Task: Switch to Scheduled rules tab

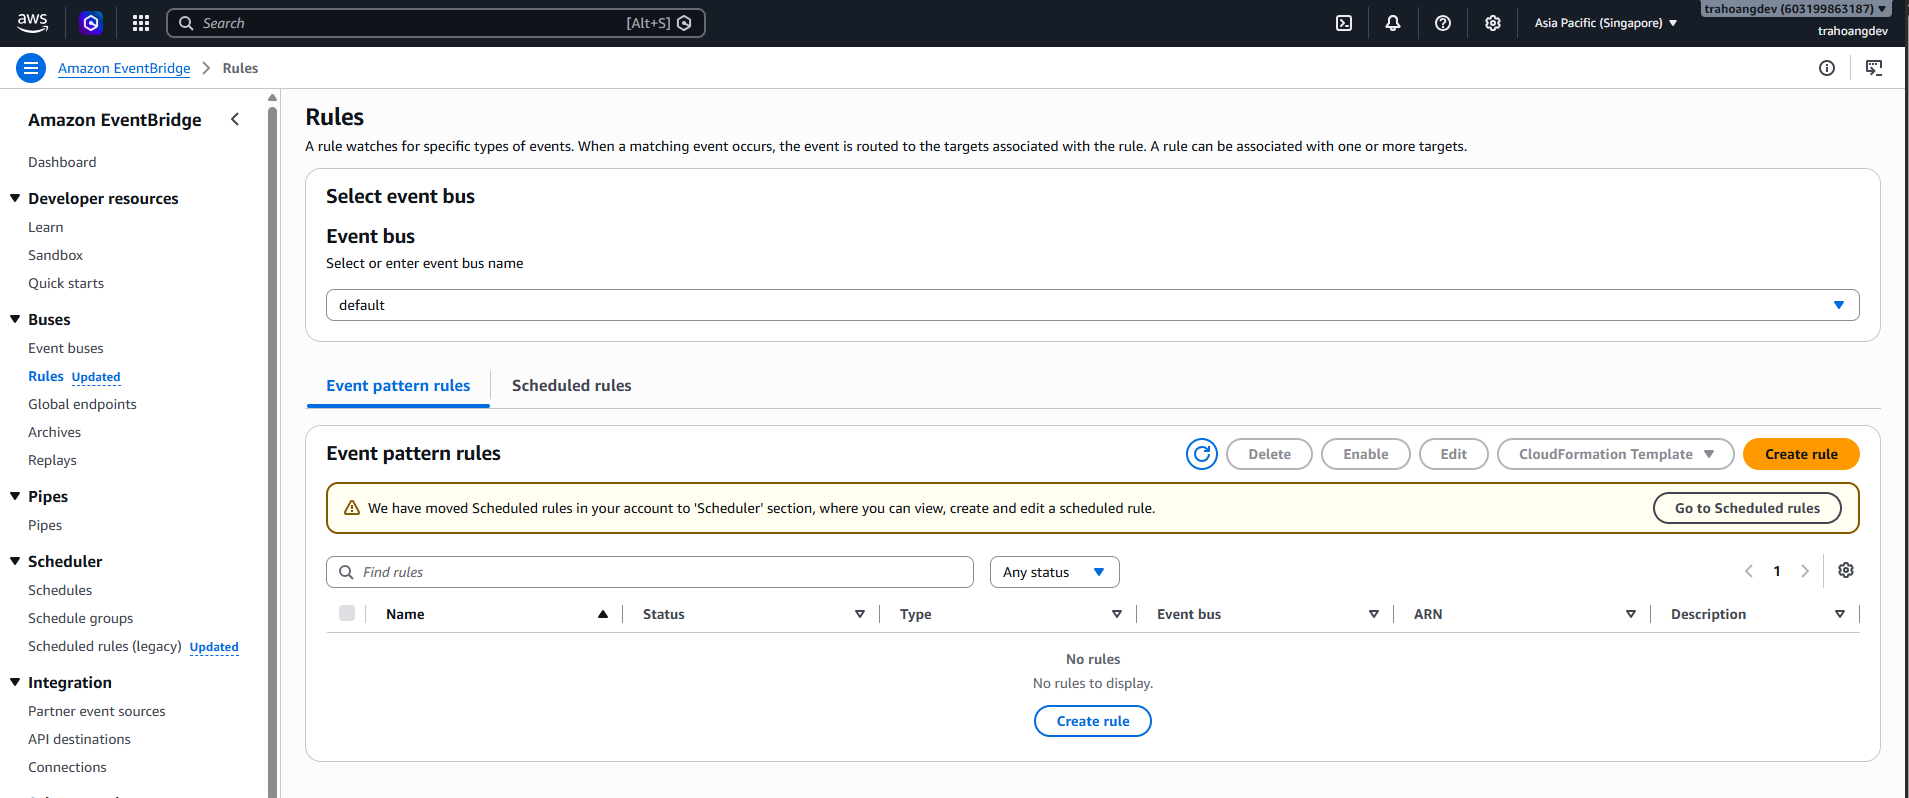Action: point(571,386)
